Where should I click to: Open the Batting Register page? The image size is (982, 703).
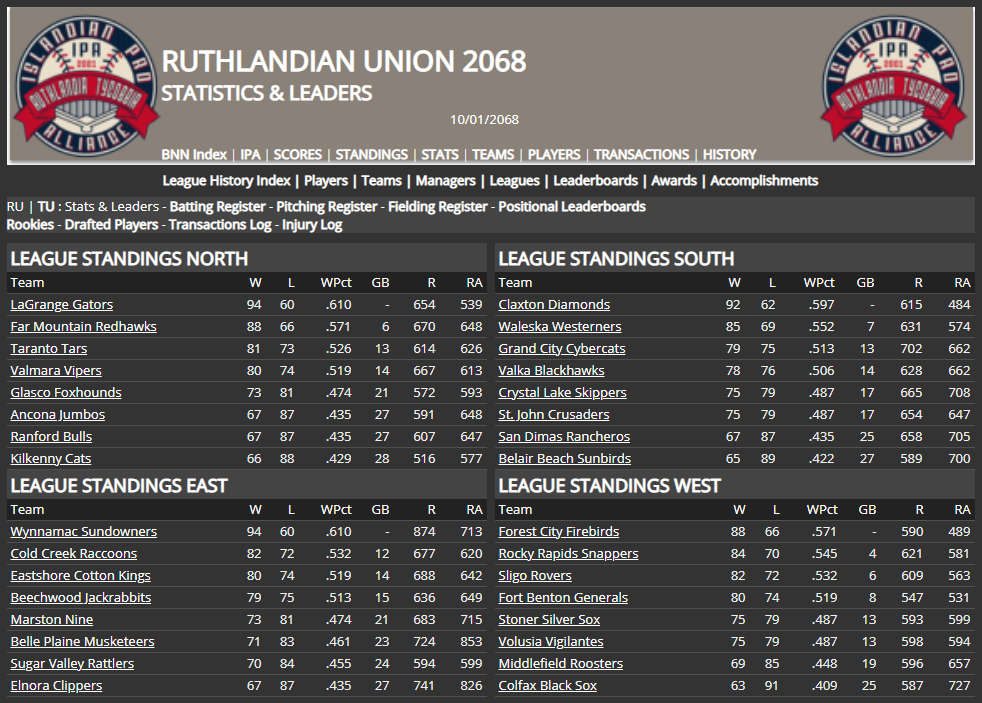click(x=218, y=207)
